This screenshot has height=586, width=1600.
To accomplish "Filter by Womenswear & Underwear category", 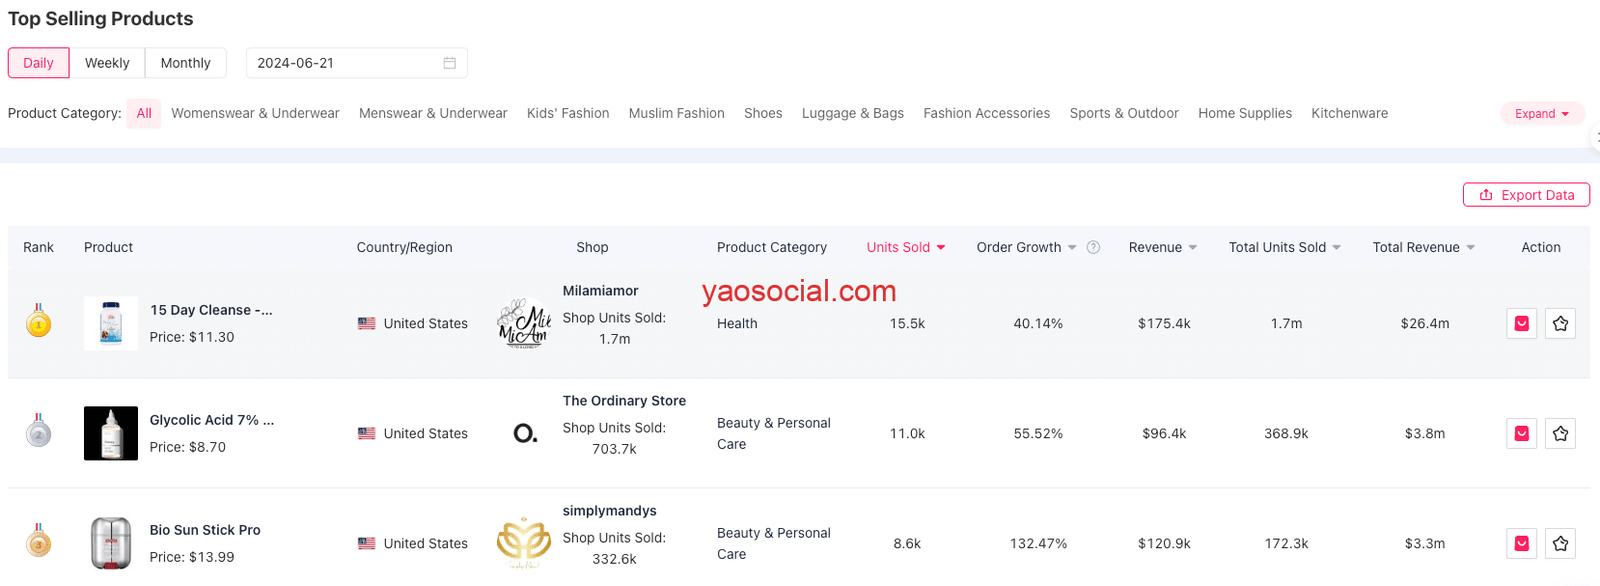I will tap(255, 113).
